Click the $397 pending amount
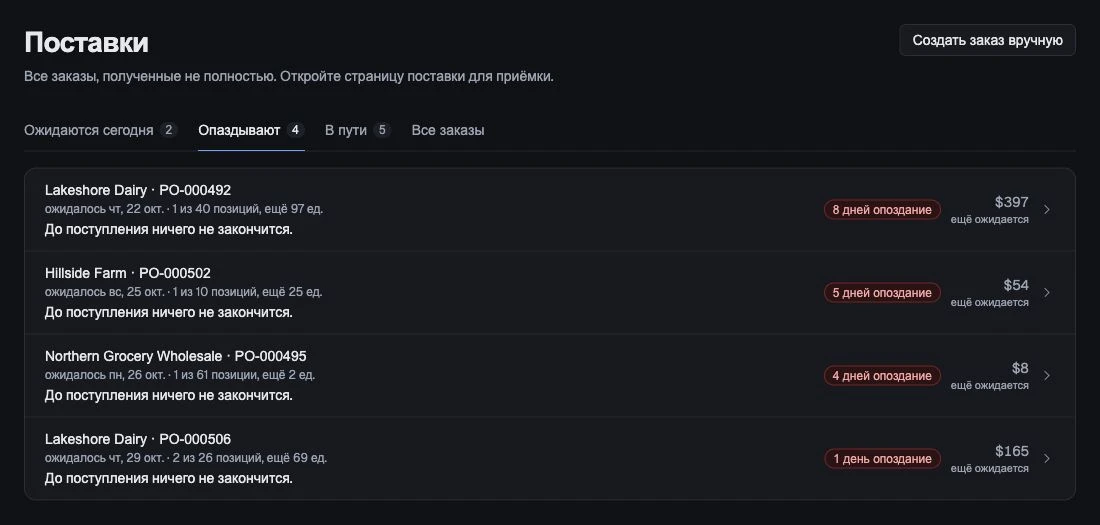 (x=1012, y=202)
